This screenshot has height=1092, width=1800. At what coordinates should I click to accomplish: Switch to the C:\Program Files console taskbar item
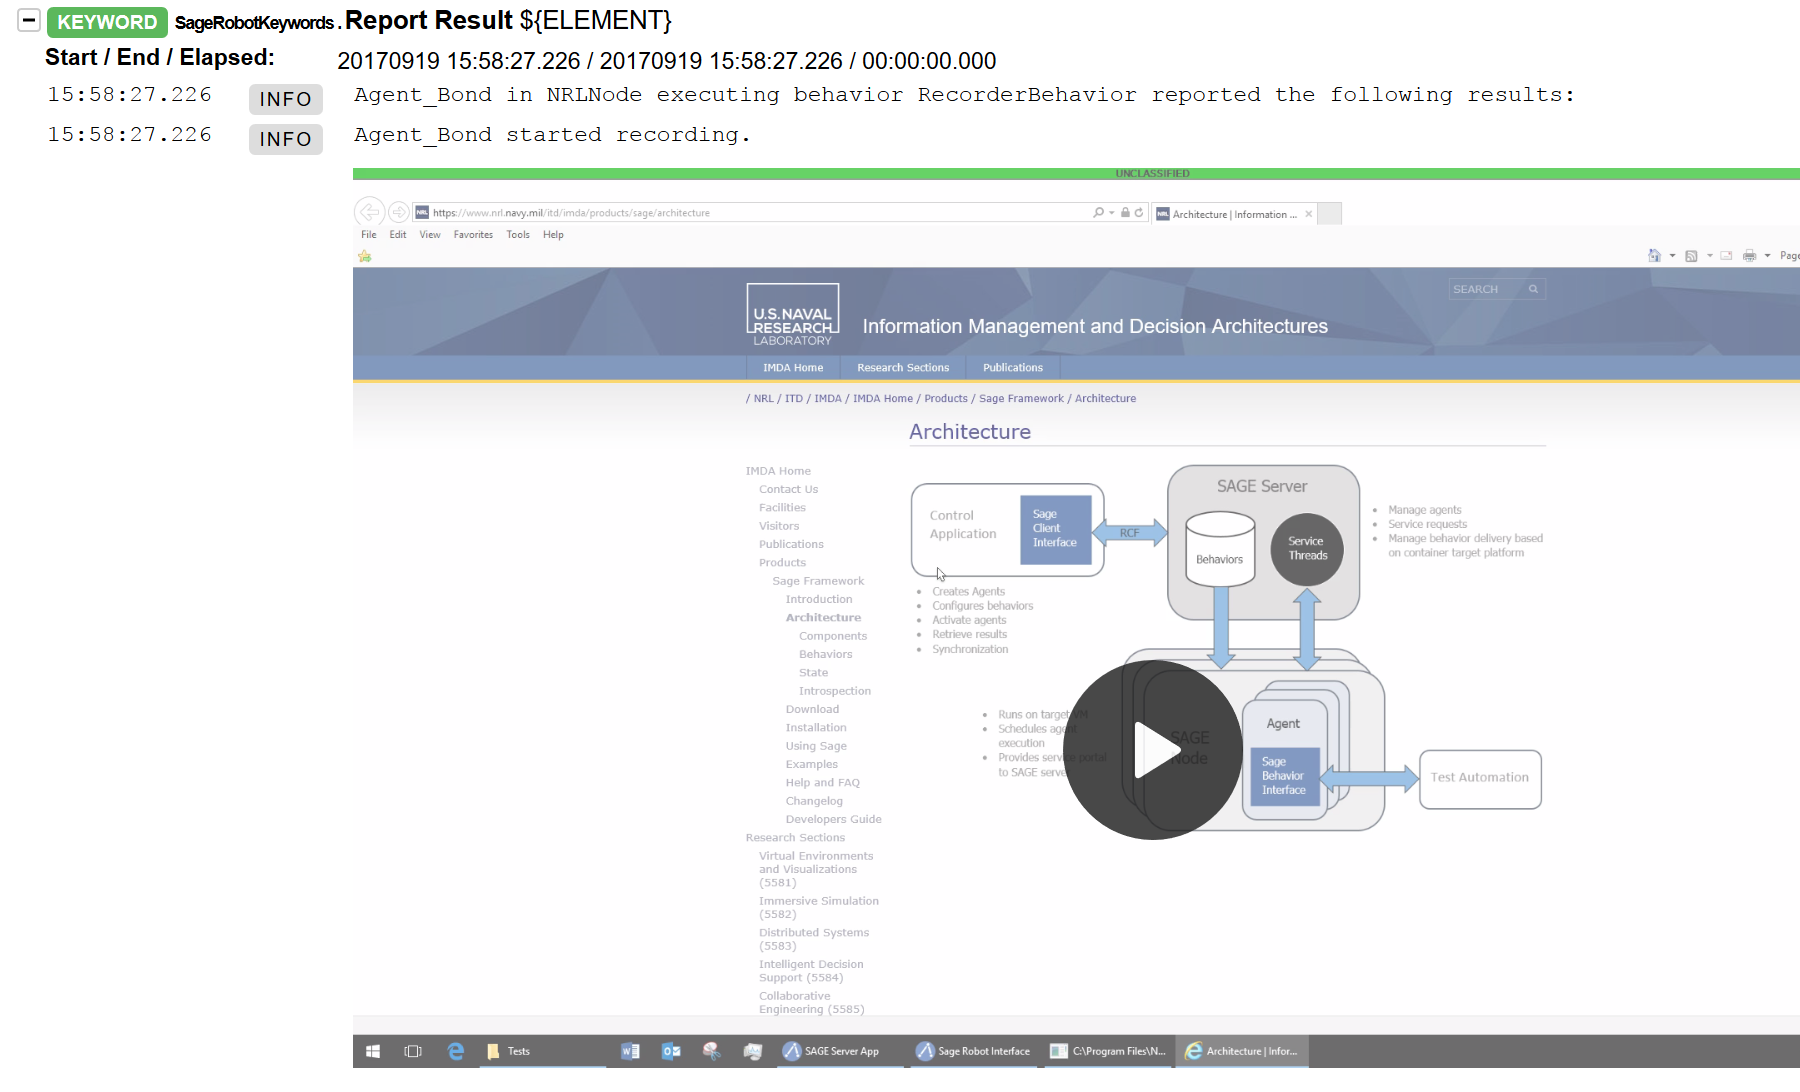[x=1108, y=1051]
